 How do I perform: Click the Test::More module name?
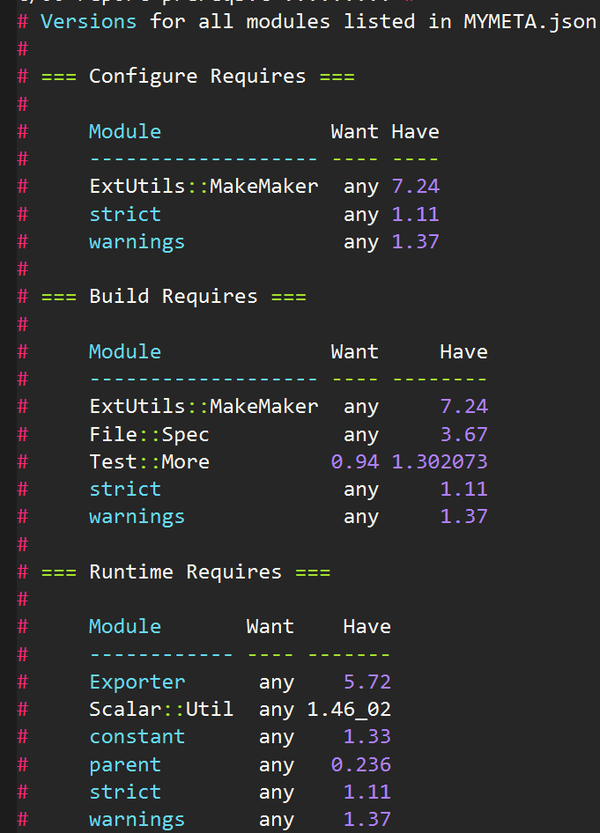[x=149, y=462]
